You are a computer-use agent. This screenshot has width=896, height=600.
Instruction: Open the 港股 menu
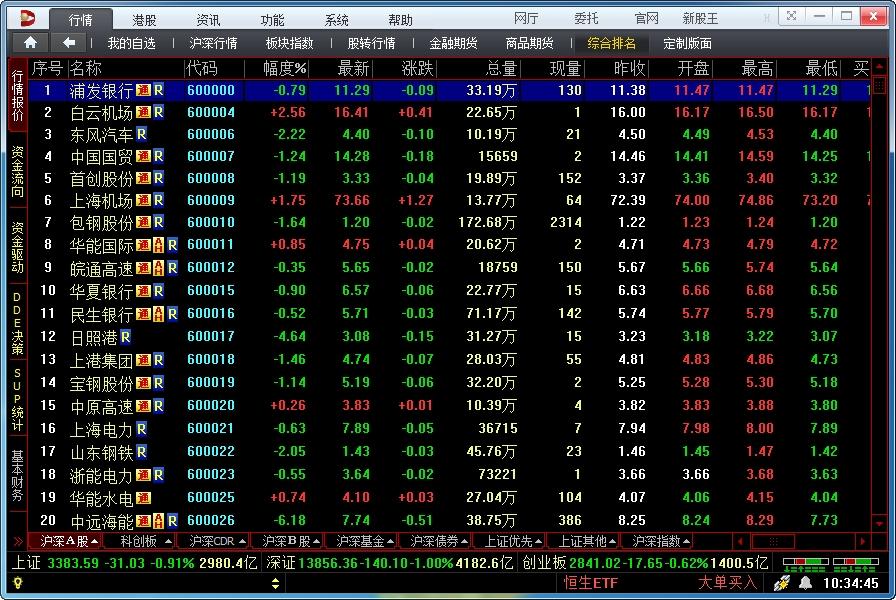(x=144, y=20)
